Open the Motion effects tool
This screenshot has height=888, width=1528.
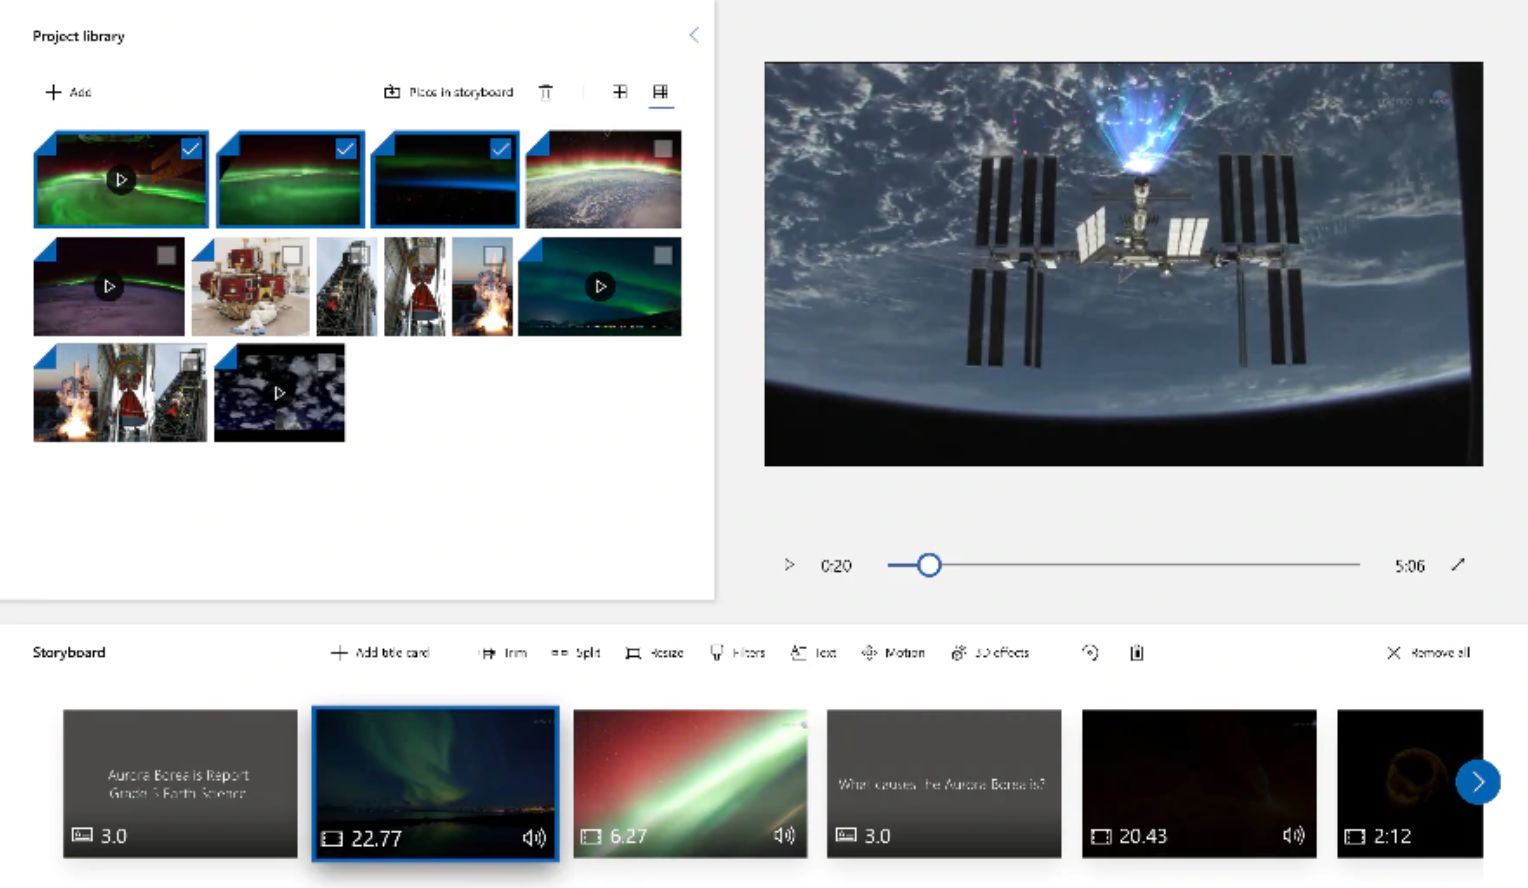pyautogui.click(x=893, y=653)
